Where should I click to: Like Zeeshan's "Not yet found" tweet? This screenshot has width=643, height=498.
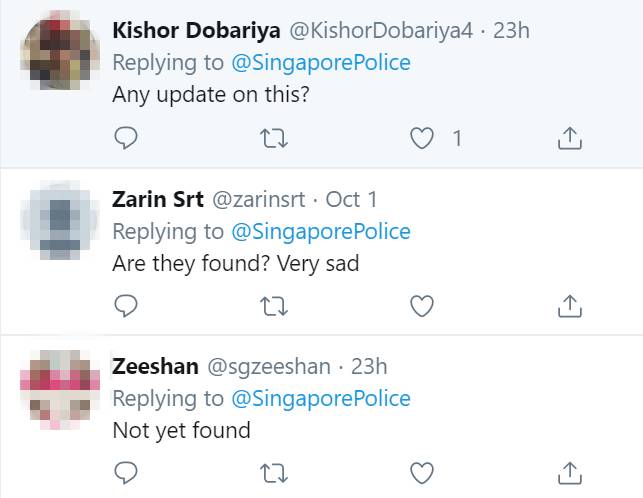coord(423,471)
